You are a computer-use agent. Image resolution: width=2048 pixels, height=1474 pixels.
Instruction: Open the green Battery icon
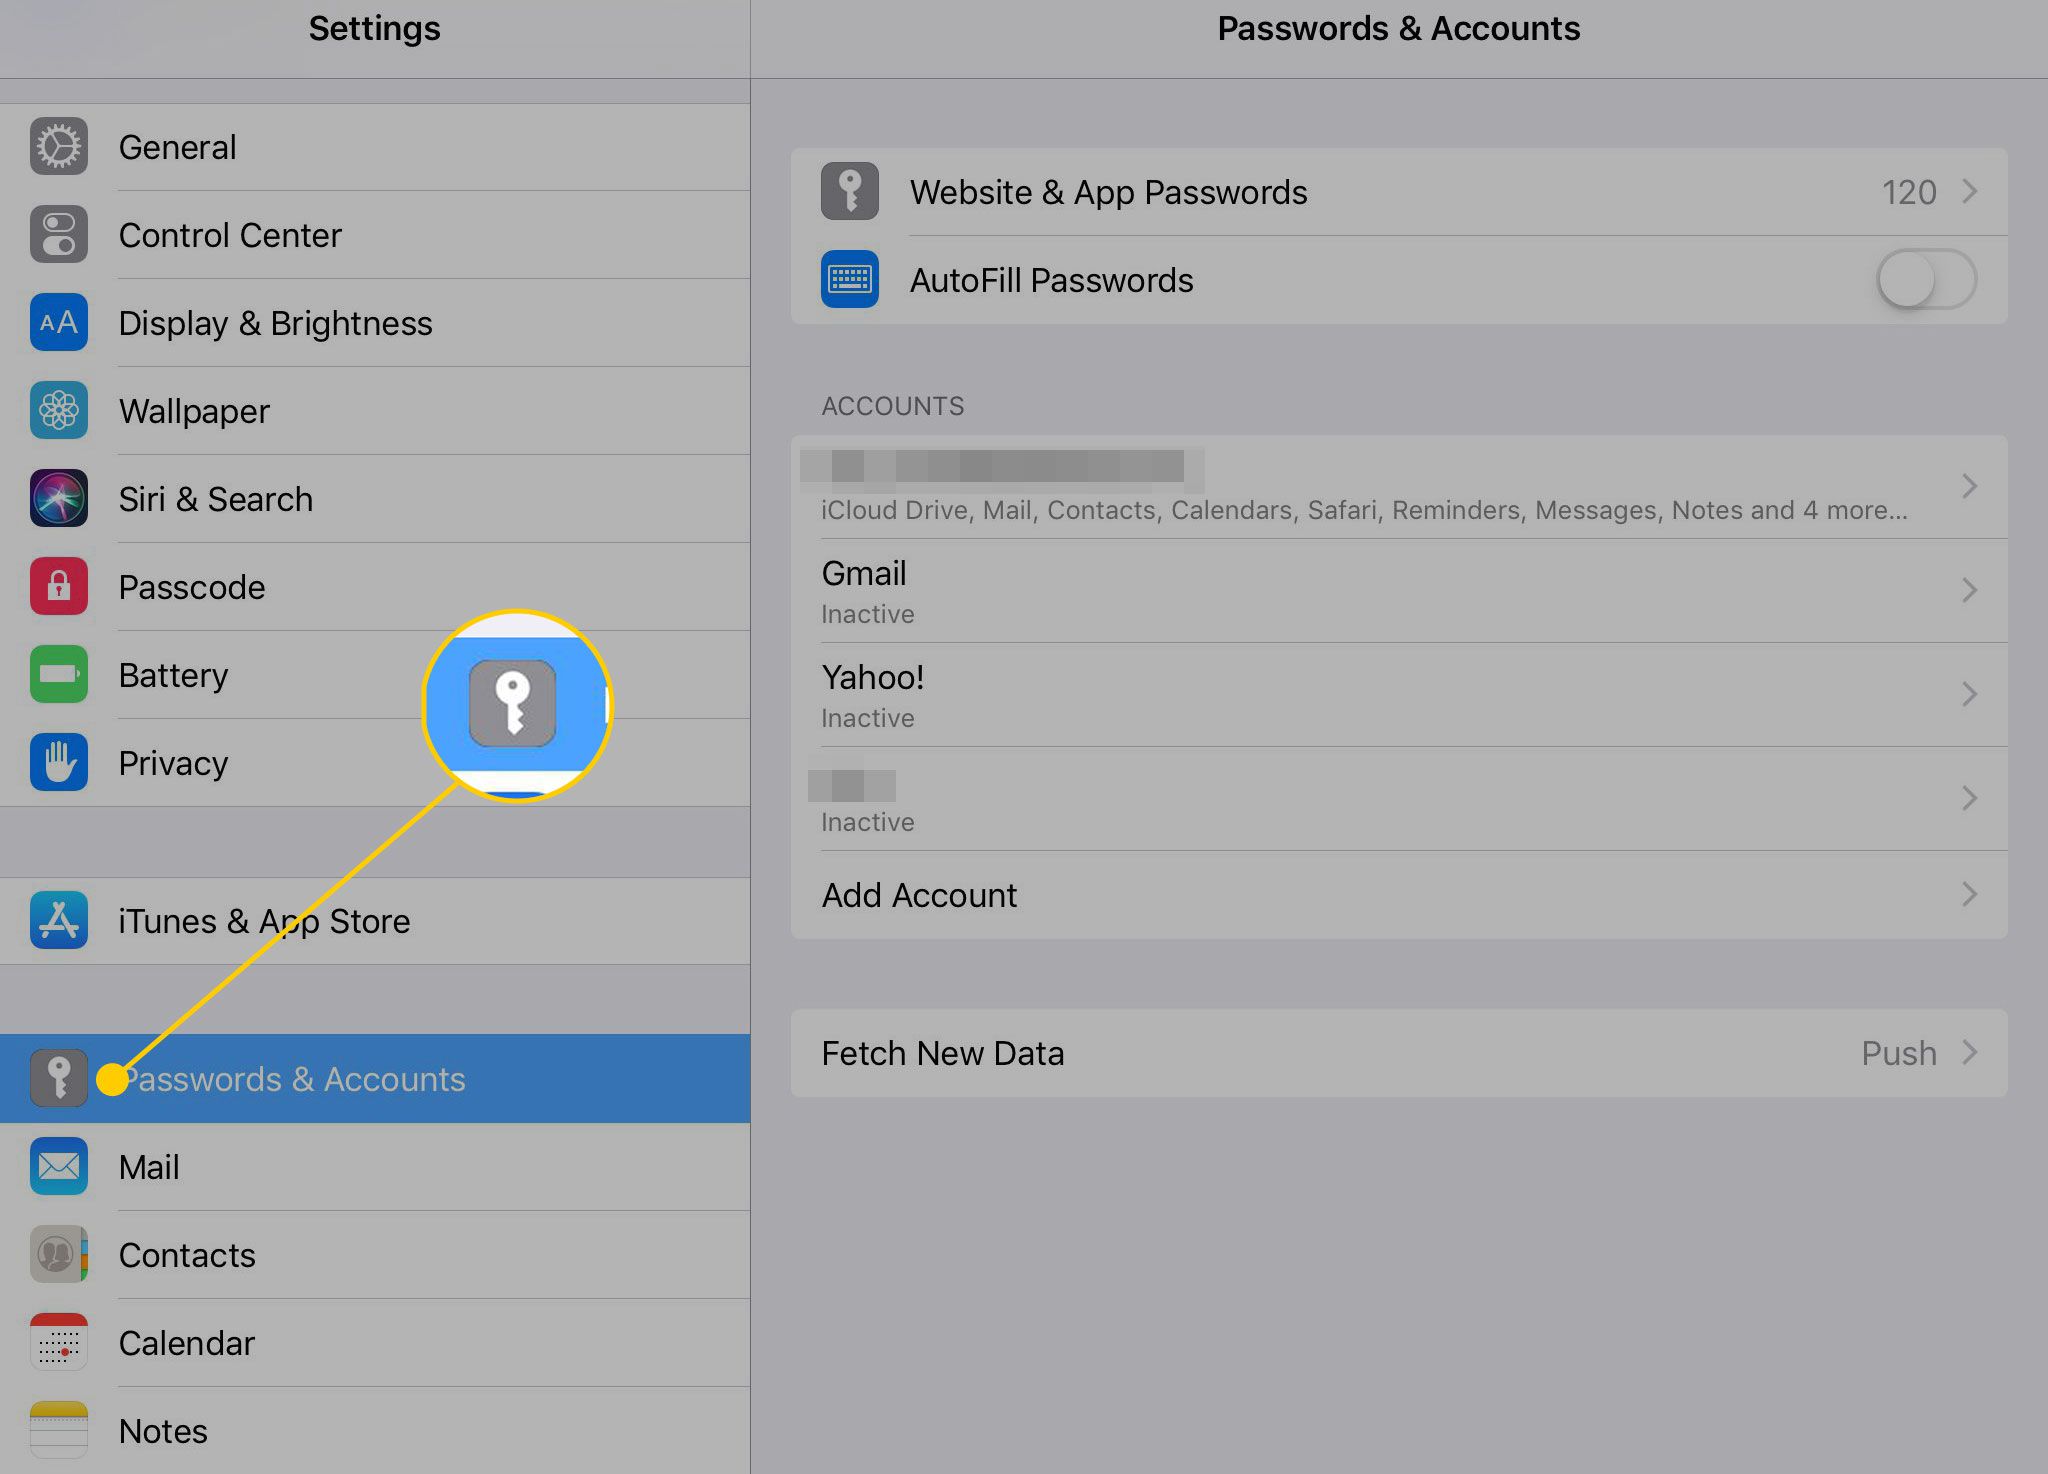point(59,675)
